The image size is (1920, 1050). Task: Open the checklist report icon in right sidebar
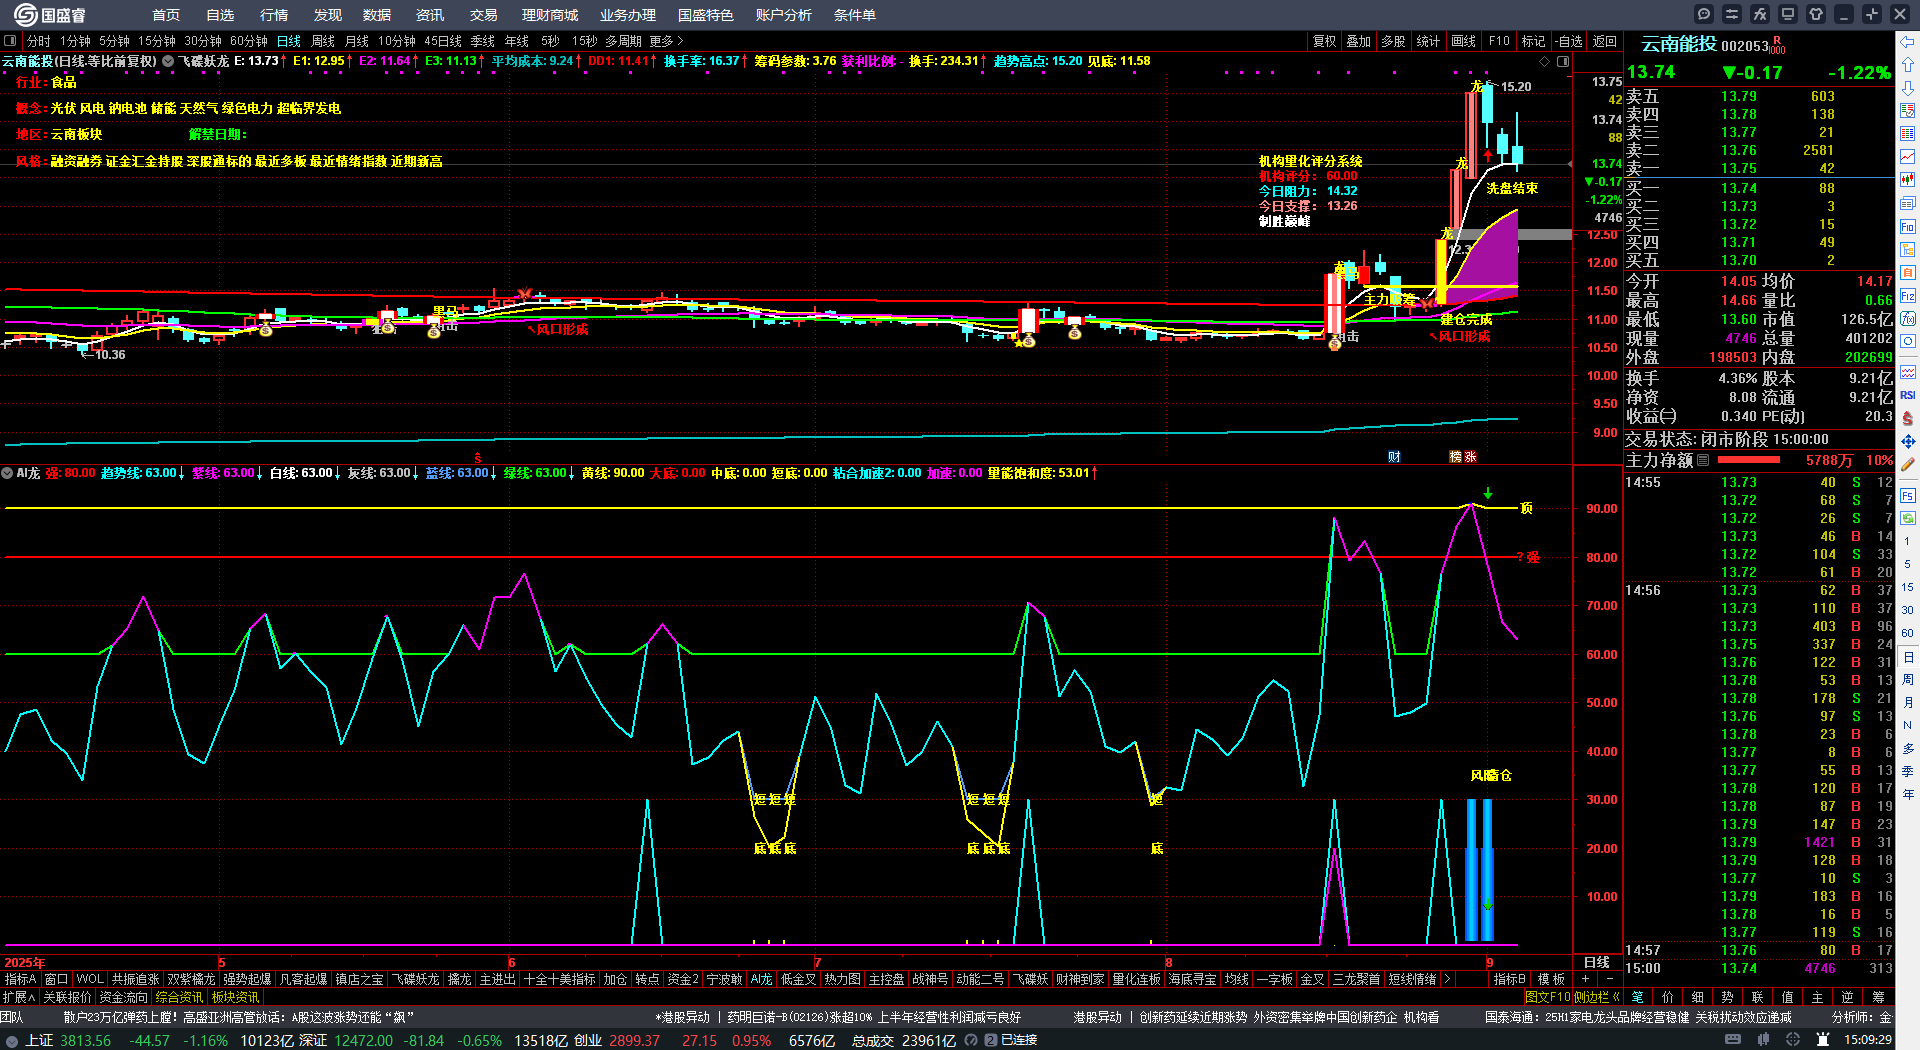coord(1908,111)
